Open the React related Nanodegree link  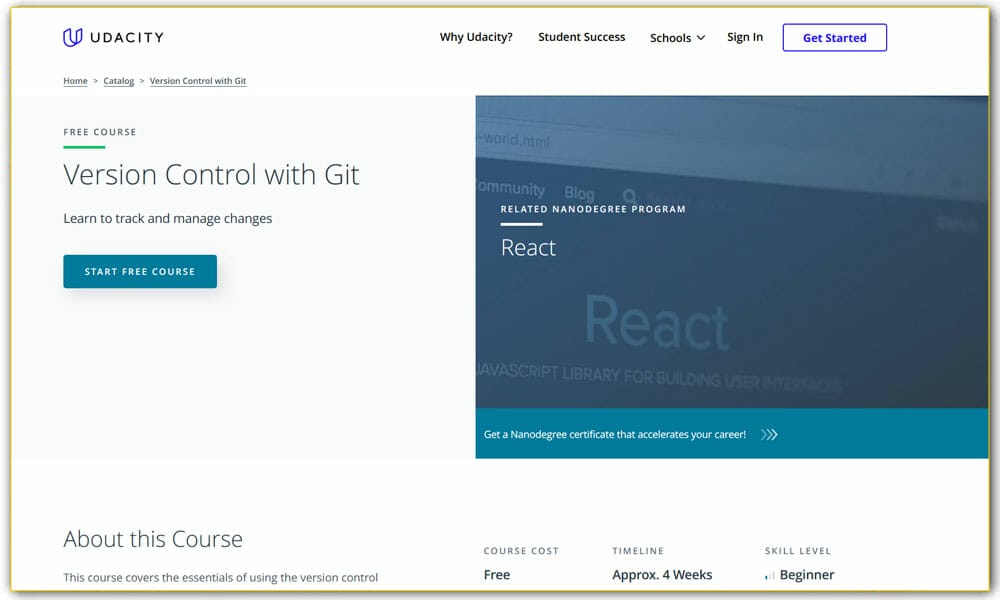528,248
